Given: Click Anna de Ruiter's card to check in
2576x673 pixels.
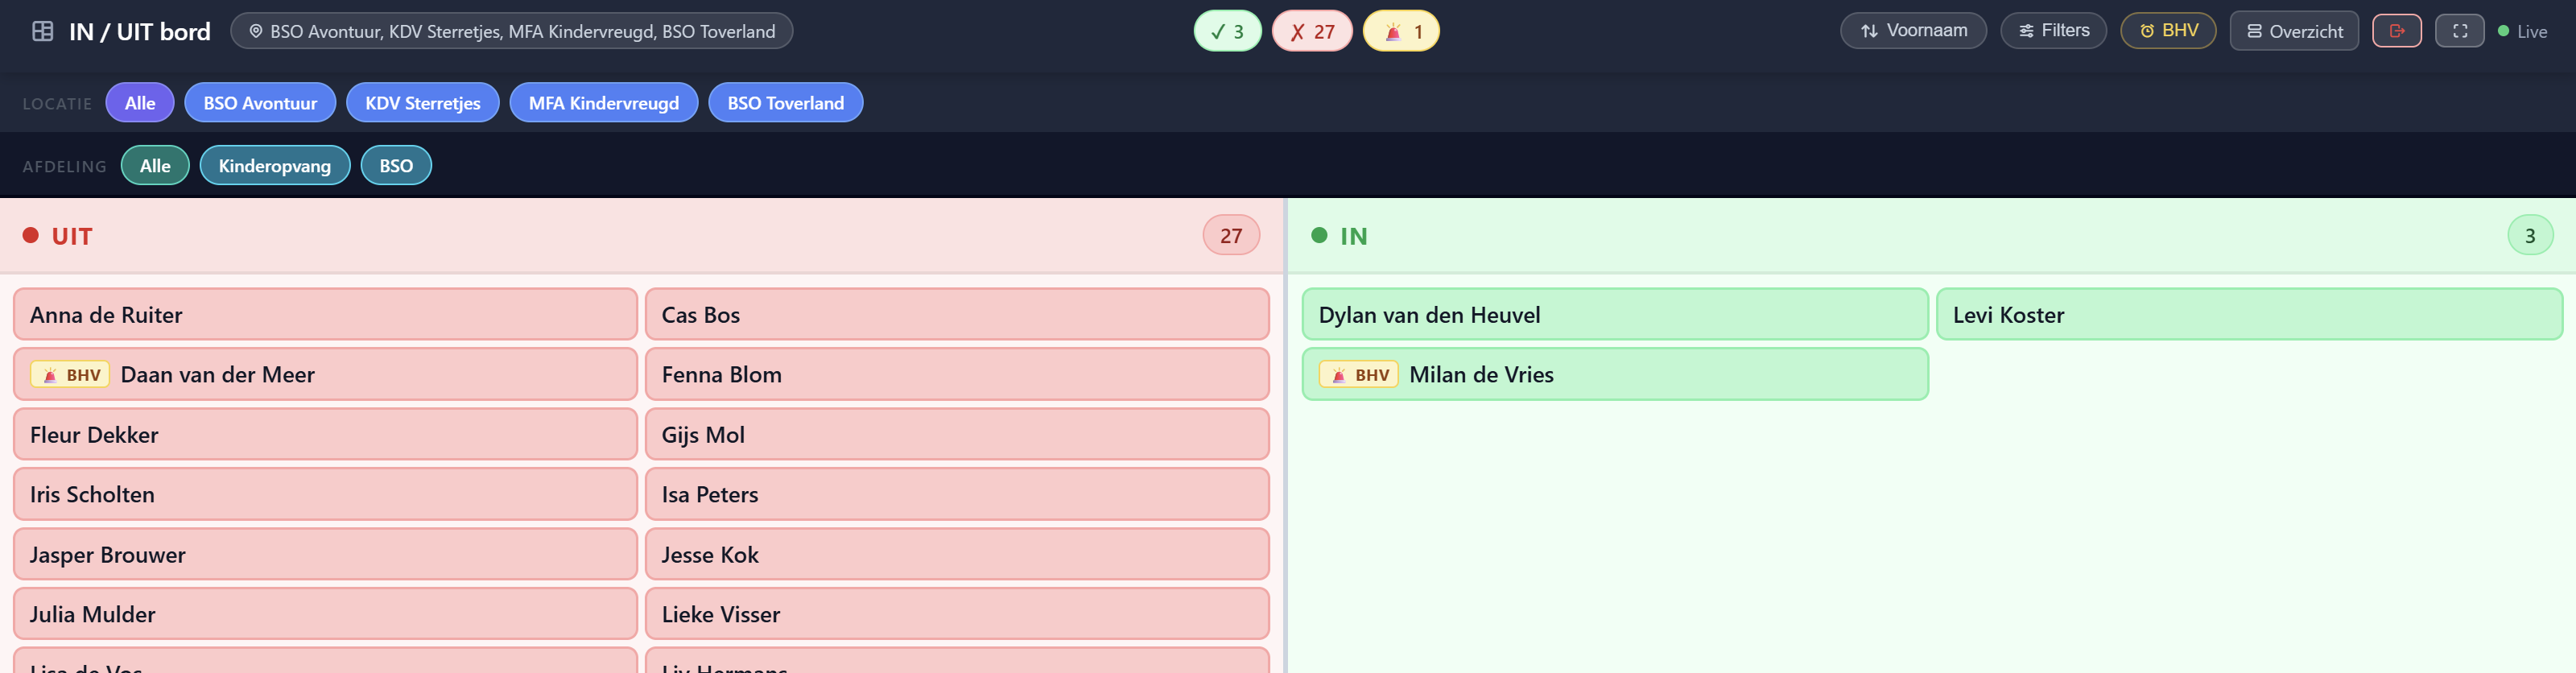Looking at the screenshot, I should [325, 315].
